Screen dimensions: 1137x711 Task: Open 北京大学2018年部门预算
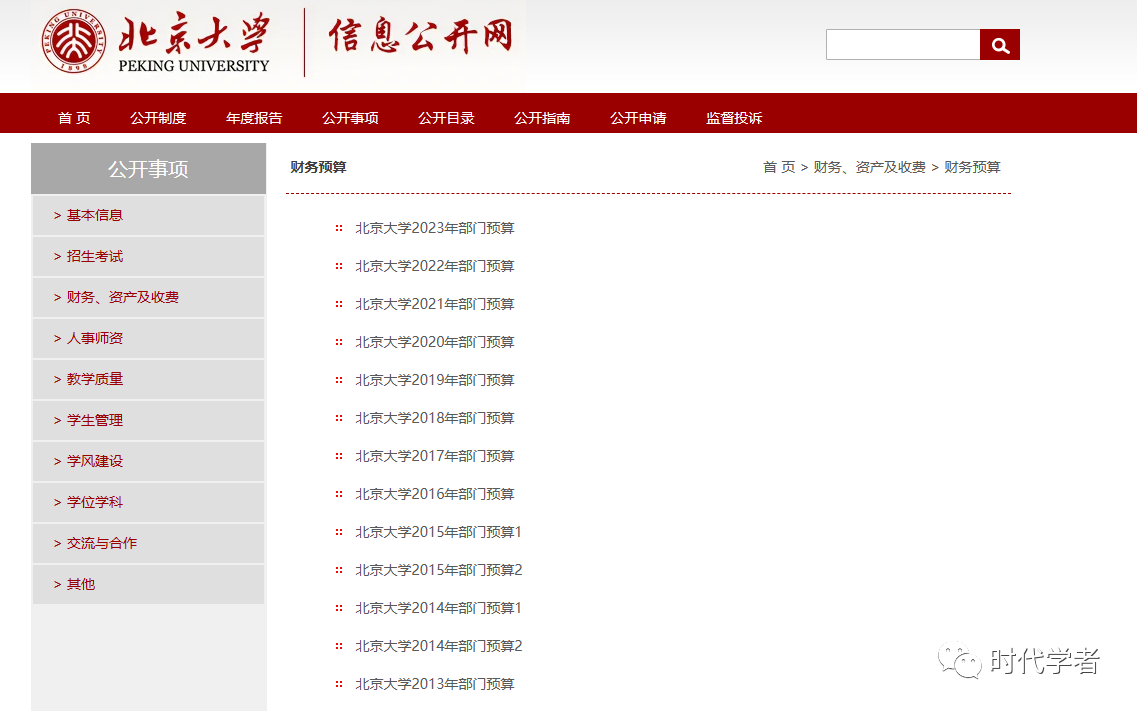point(434,418)
